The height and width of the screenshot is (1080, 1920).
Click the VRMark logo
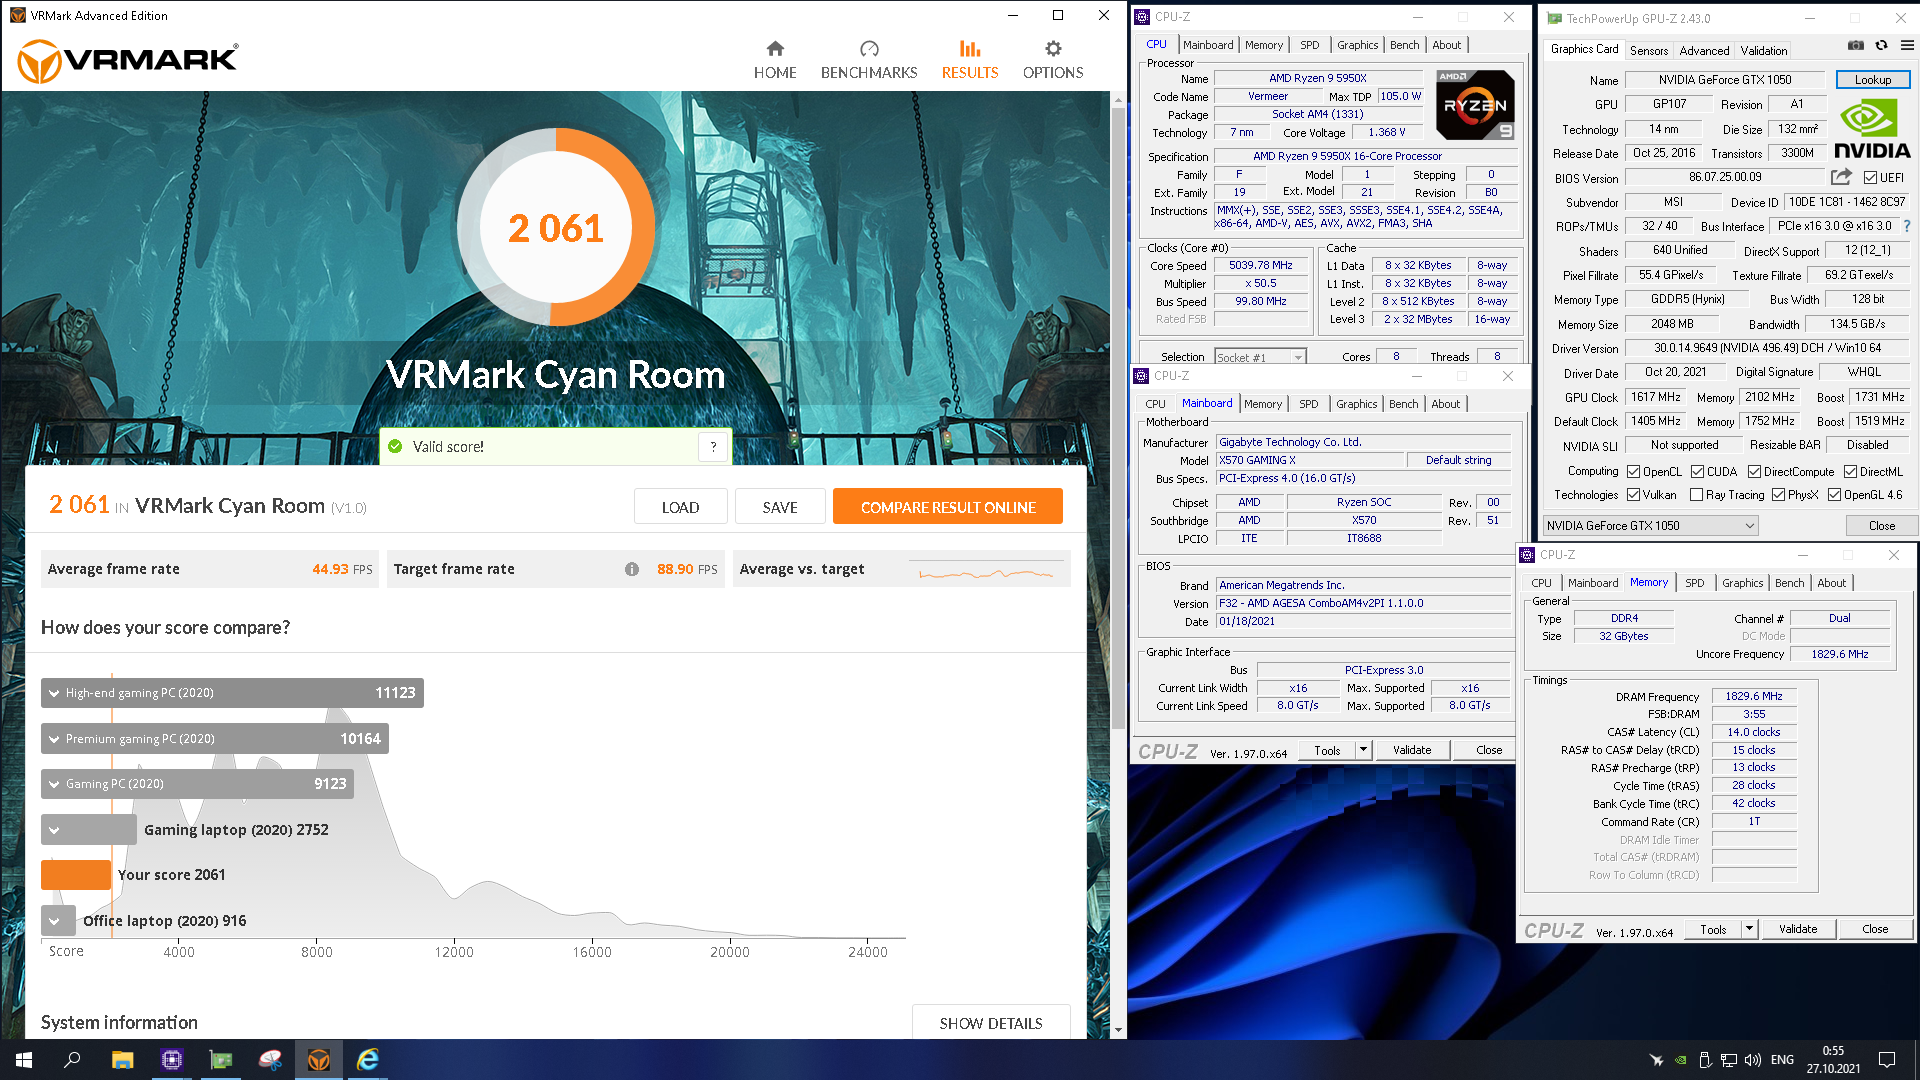[128, 61]
